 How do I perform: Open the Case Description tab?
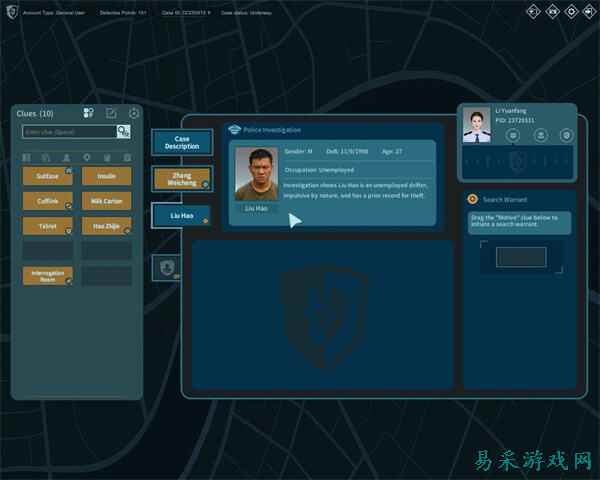click(x=182, y=142)
